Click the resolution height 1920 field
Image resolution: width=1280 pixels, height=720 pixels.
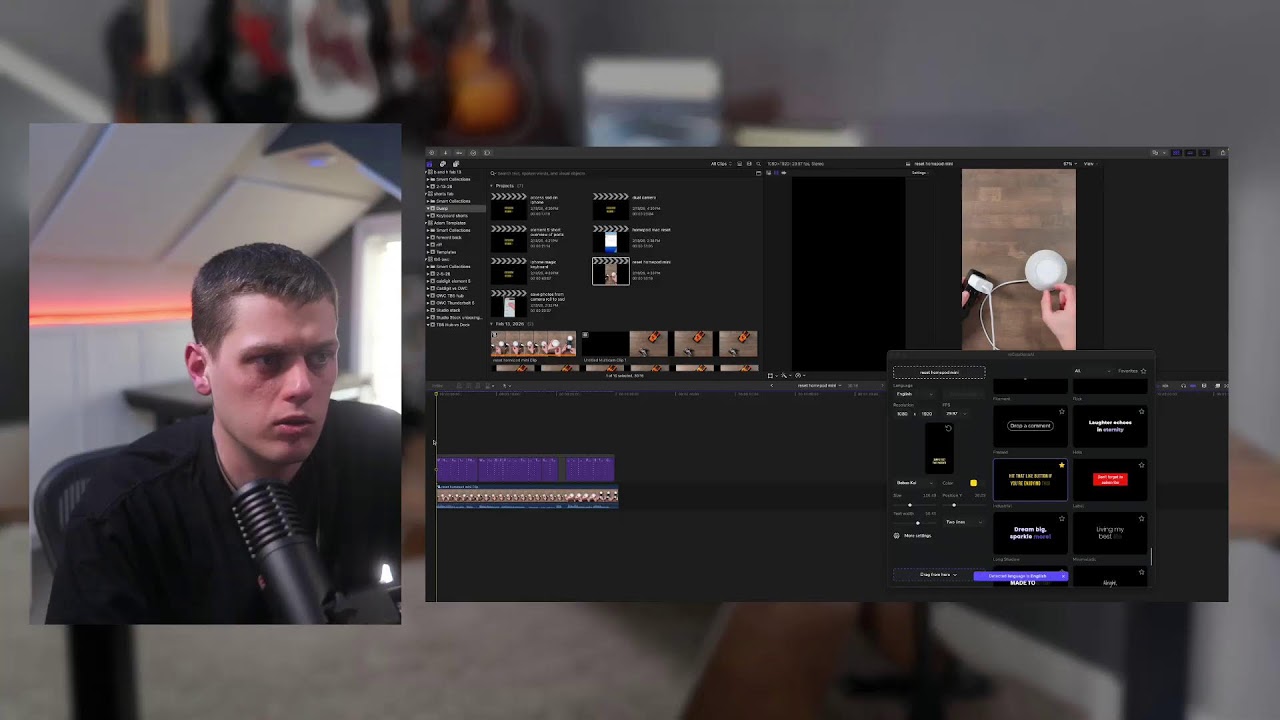coord(927,413)
